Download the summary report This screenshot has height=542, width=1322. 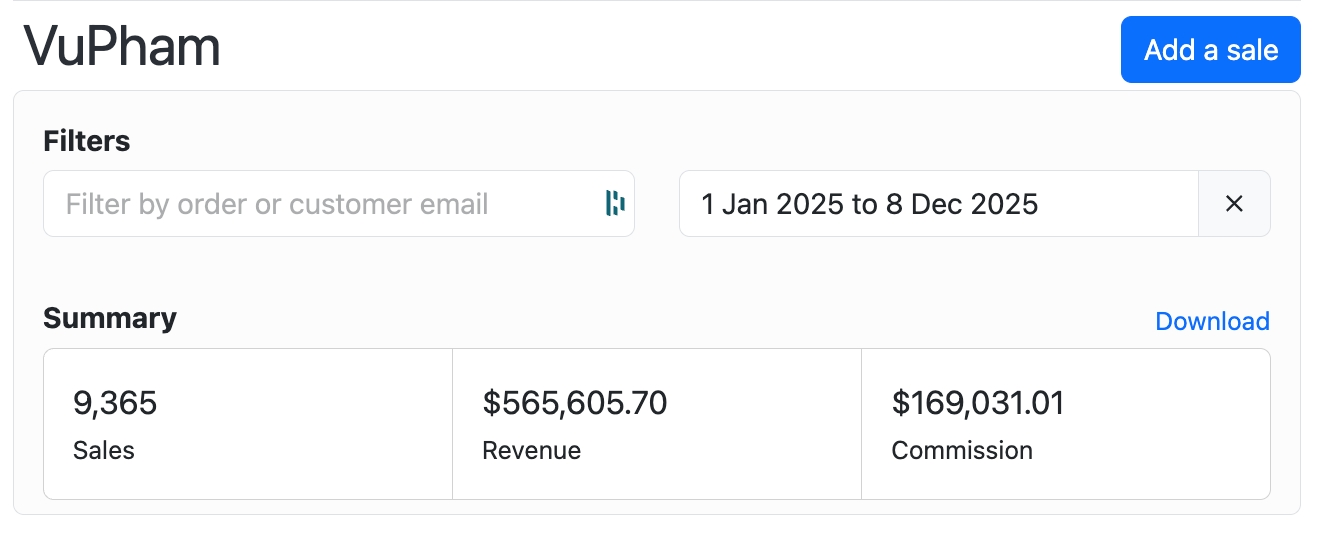click(1212, 321)
